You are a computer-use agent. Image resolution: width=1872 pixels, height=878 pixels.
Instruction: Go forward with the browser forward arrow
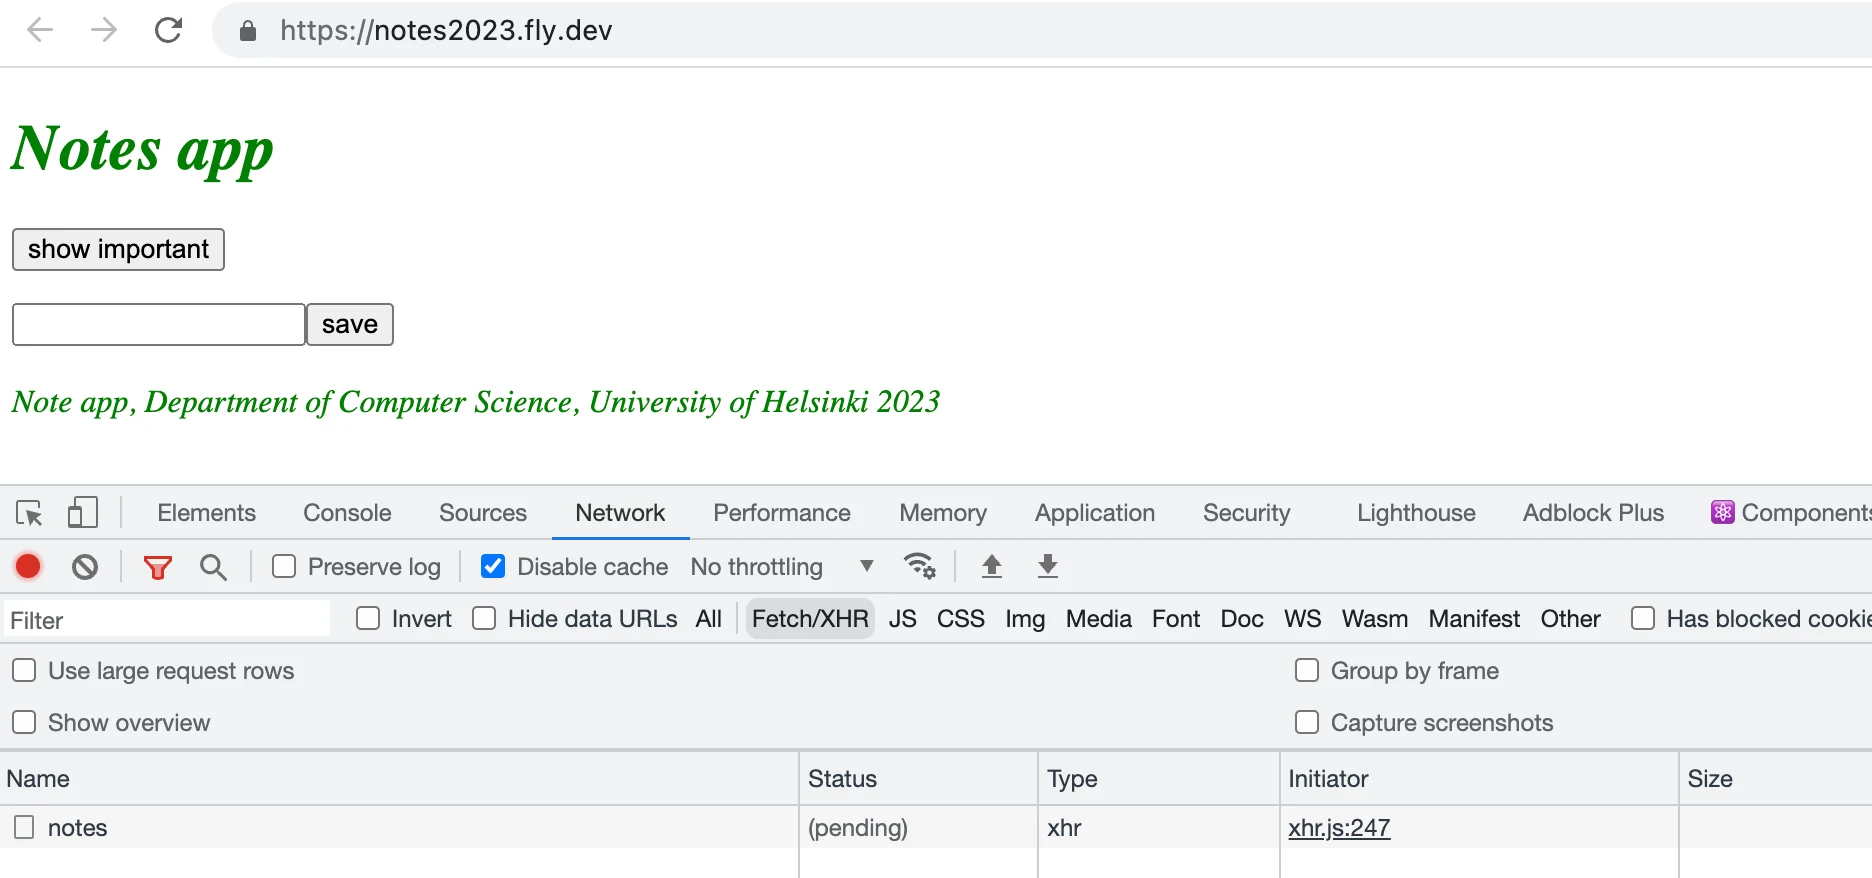click(104, 30)
